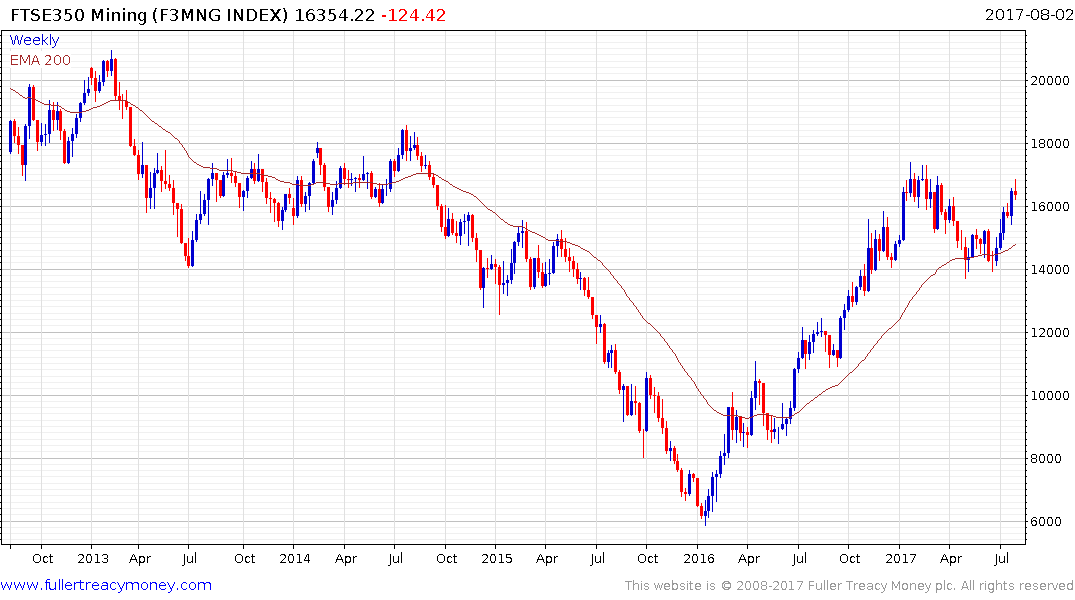Select the index value 16354.22
The width and height of the screenshot is (1075, 600).
click(x=335, y=15)
